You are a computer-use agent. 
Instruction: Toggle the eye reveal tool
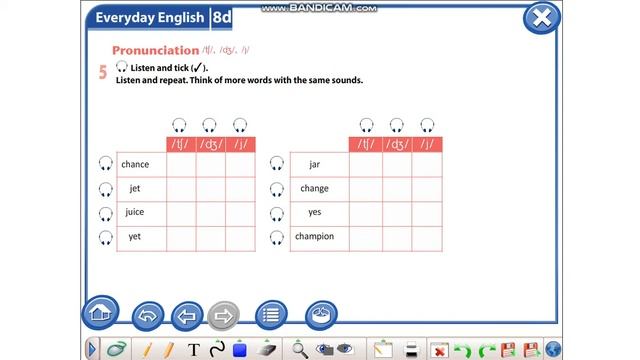[x=345, y=349]
